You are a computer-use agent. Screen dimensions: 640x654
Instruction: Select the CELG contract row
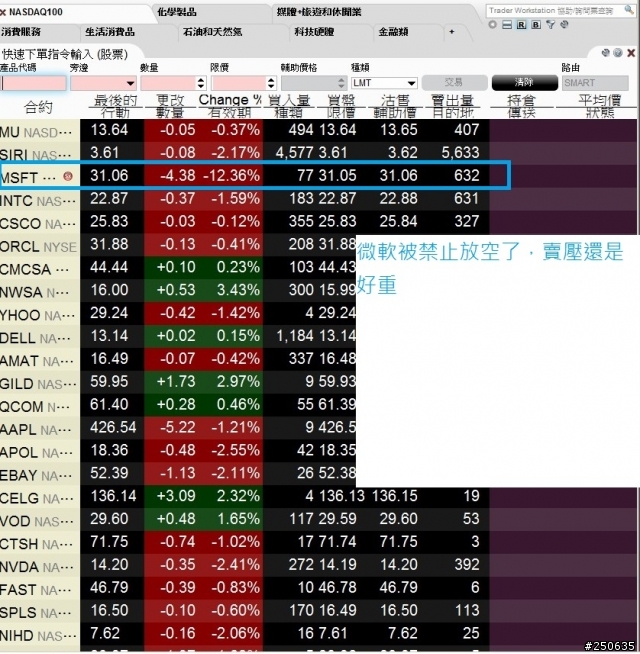click(40, 499)
